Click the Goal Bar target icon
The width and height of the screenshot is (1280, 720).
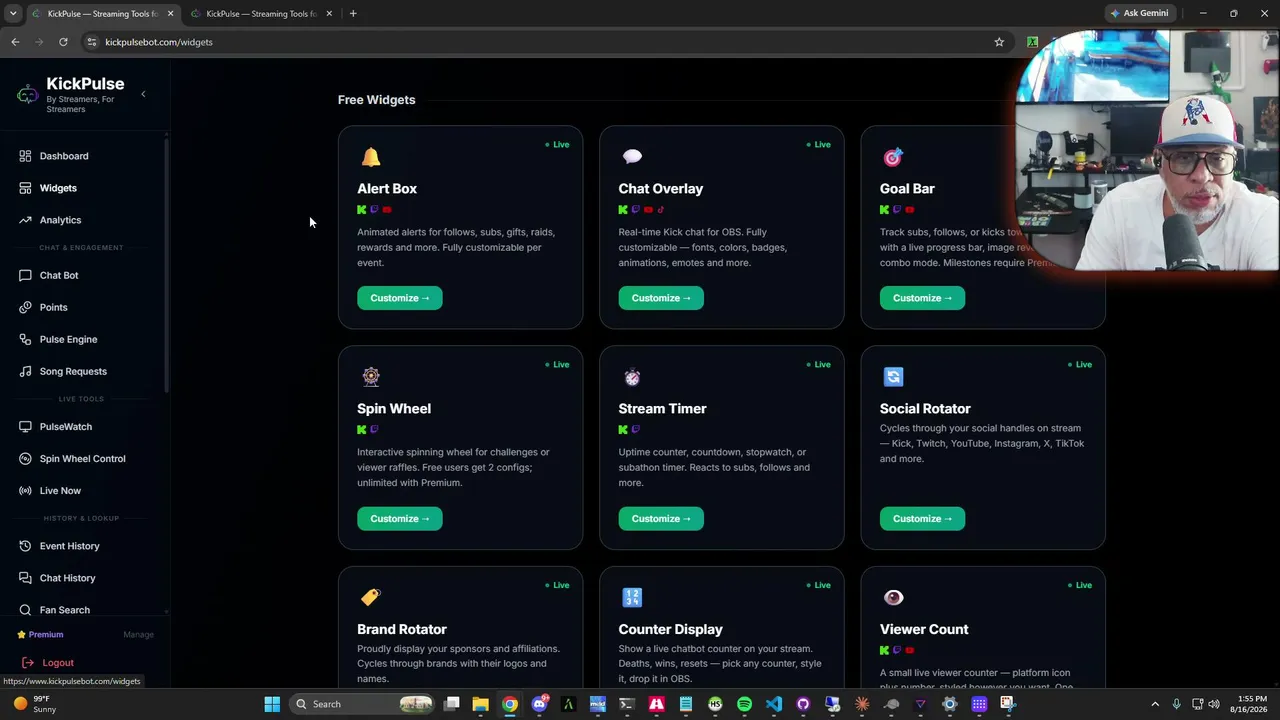point(893,157)
